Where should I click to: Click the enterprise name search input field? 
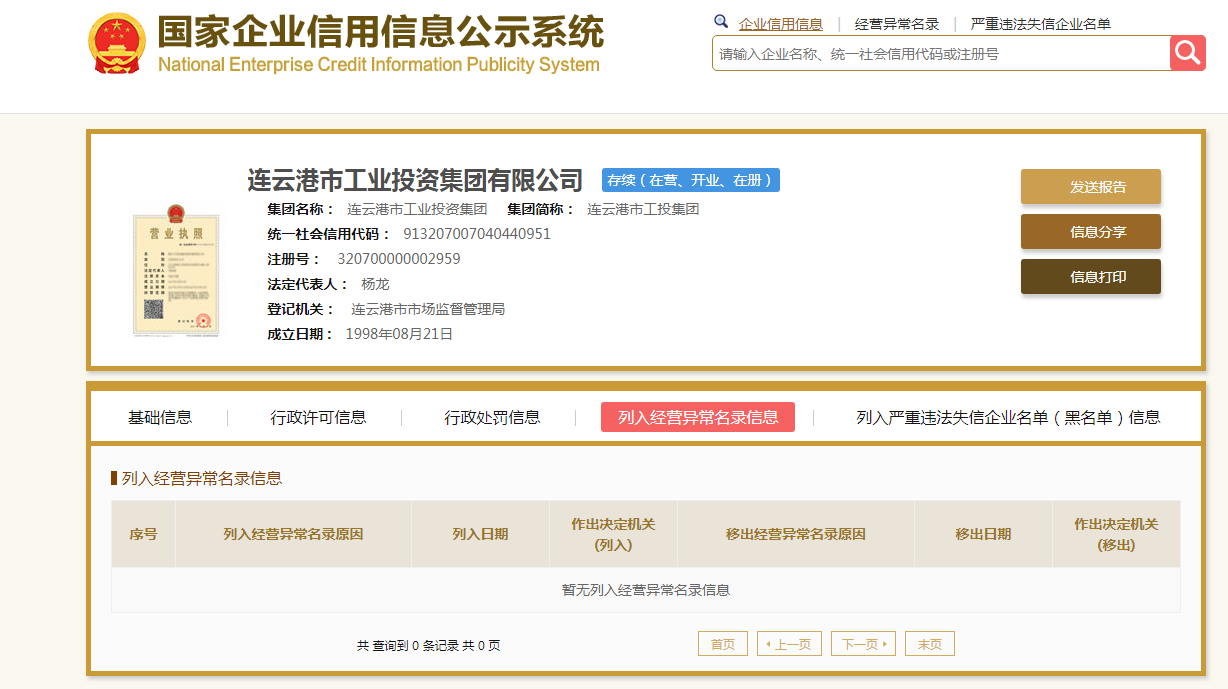point(940,54)
